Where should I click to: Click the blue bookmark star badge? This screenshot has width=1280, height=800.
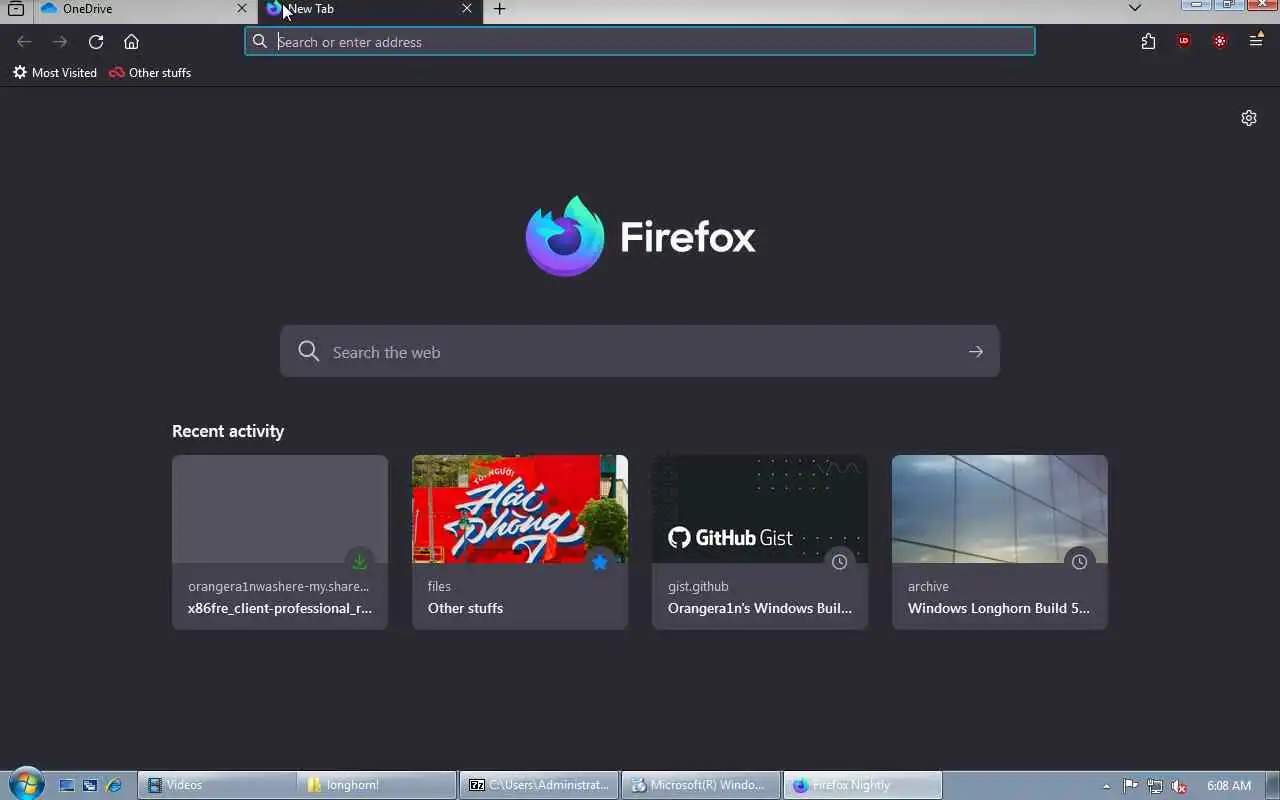tap(599, 562)
